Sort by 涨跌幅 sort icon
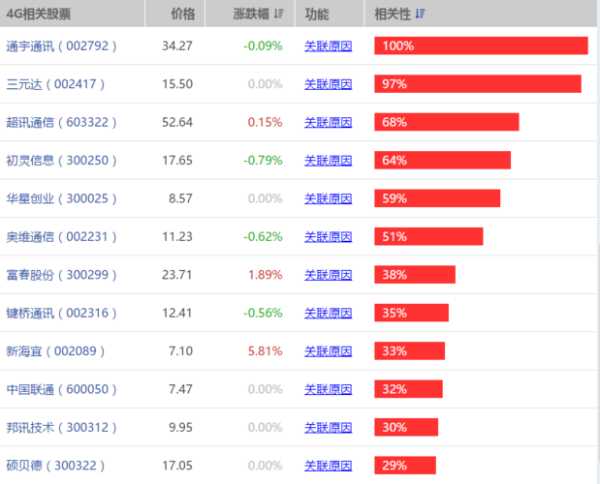 pos(278,14)
